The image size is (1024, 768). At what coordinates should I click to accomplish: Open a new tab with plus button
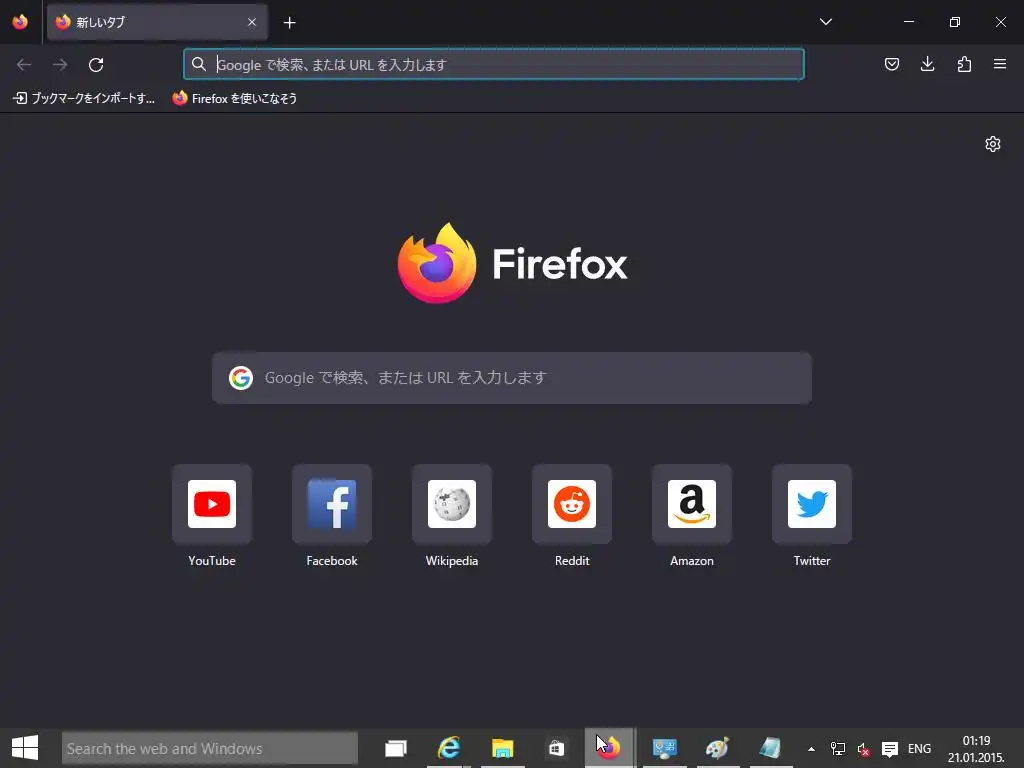(x=289, y=23)
